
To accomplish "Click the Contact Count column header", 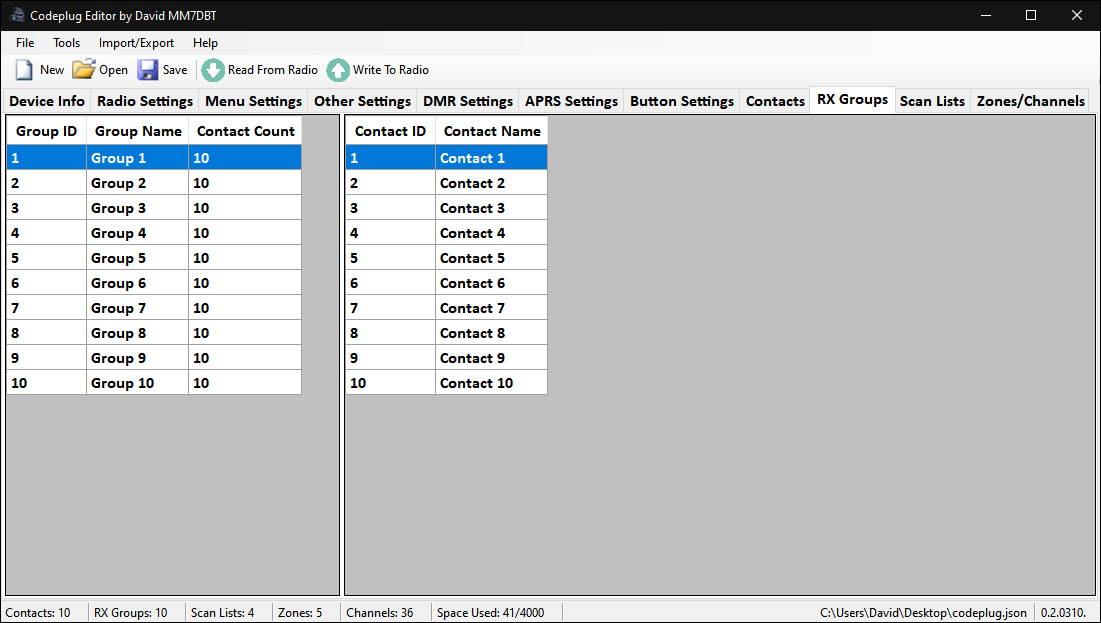I will pos(245,131).
